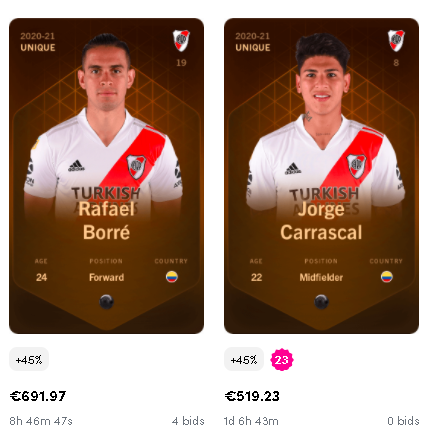426x433 pixels.
Task: Click black sphere icon on Carrascal card
Action: [322, 302]
